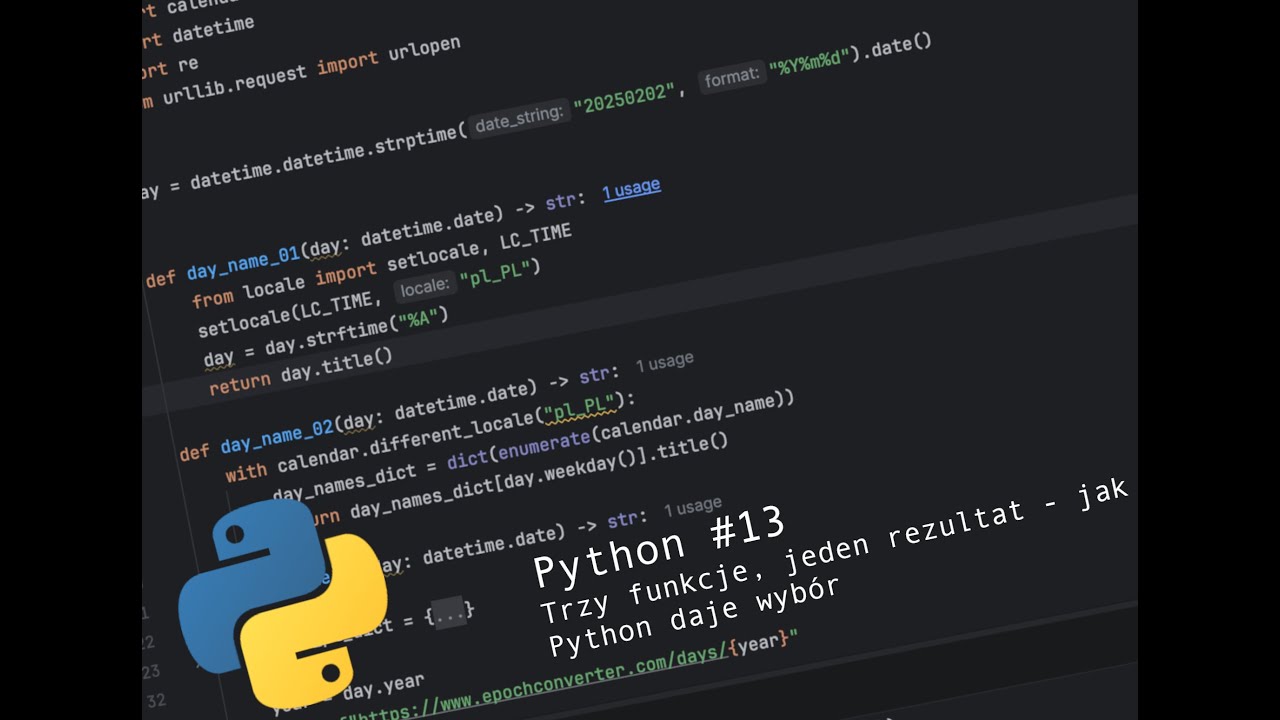Click the "Trzy funkcje, jeden rezultat - jak" subtitle
The image size is (1280, 720).
click(835, 550)
